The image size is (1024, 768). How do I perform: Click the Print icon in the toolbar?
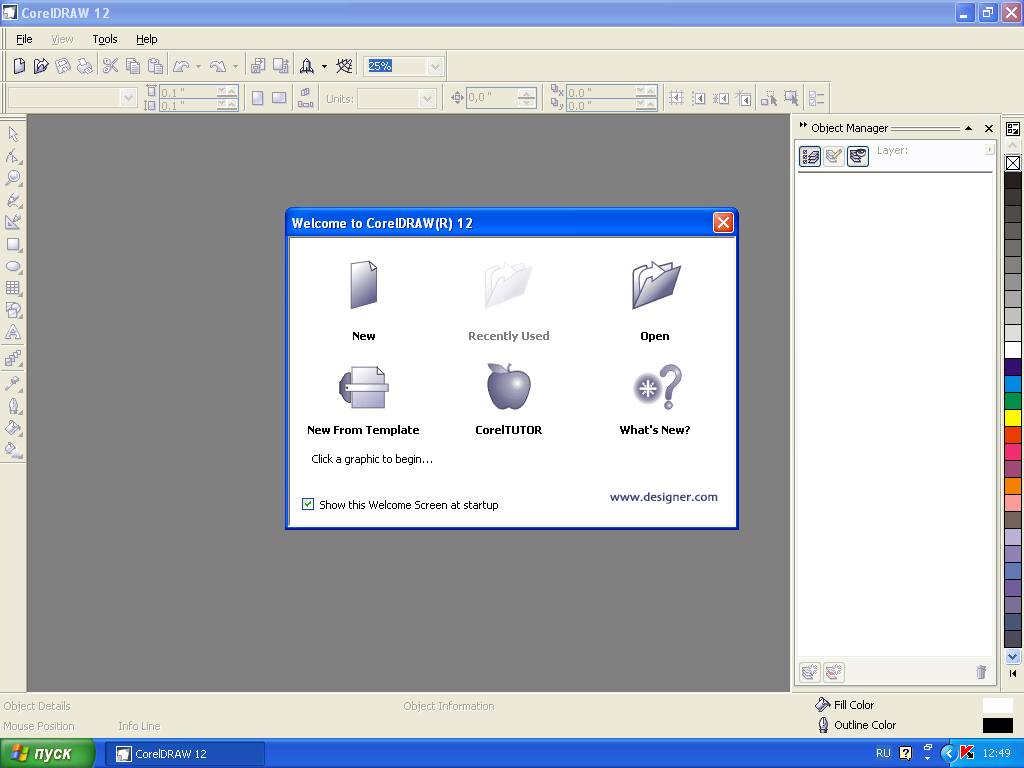[x=84, y=65]
